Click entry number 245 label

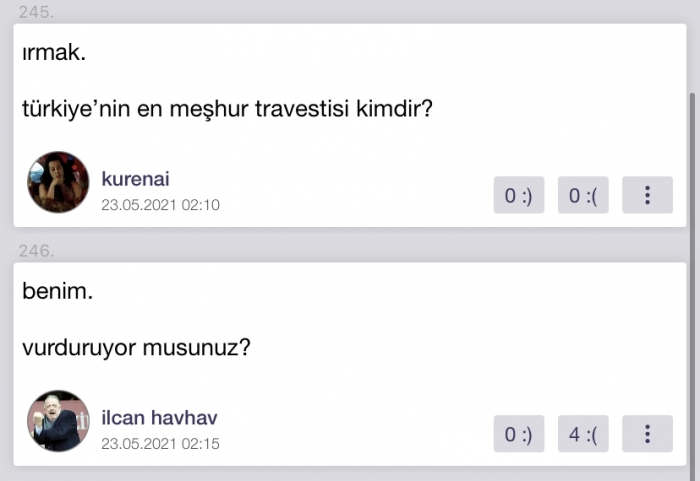(x=35, y=12)
